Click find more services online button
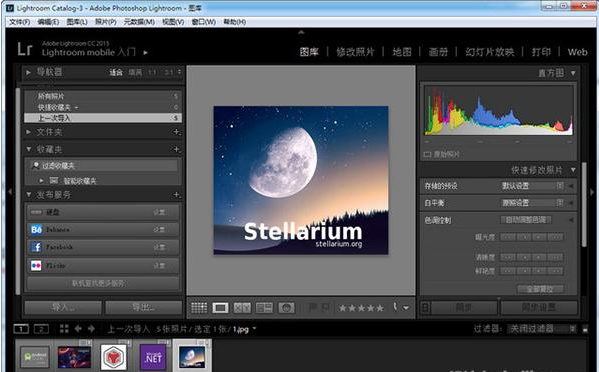Image resolution: width=599 pixels, height=372 pixels. (102, 283)
